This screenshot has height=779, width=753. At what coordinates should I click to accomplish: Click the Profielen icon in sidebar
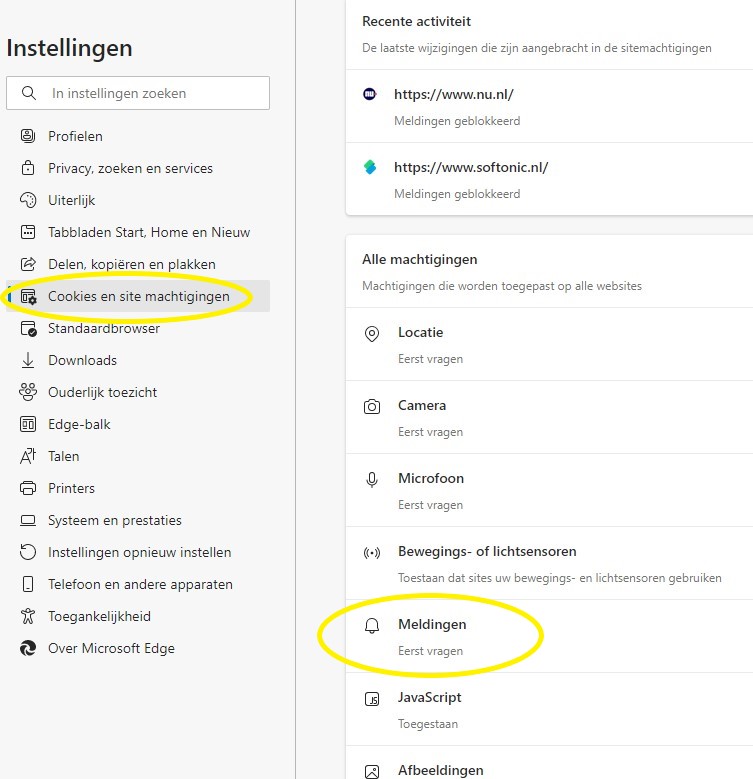pos(28,136)
